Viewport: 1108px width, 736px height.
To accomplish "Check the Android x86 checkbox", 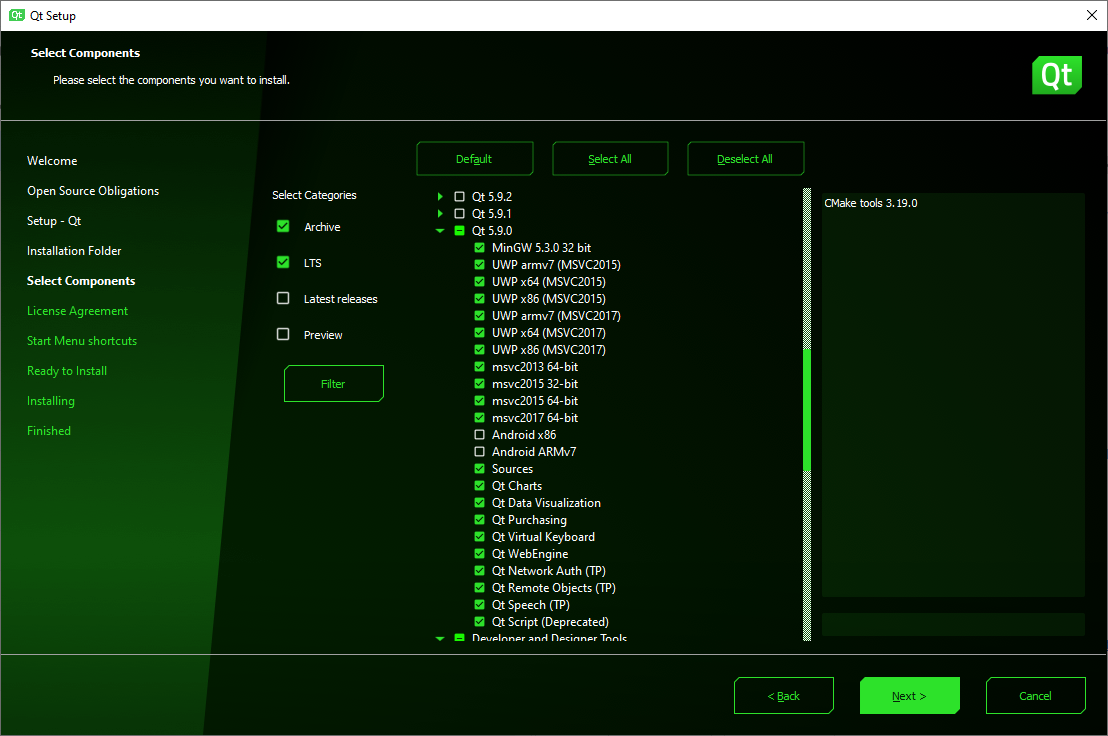I will 479,434.
